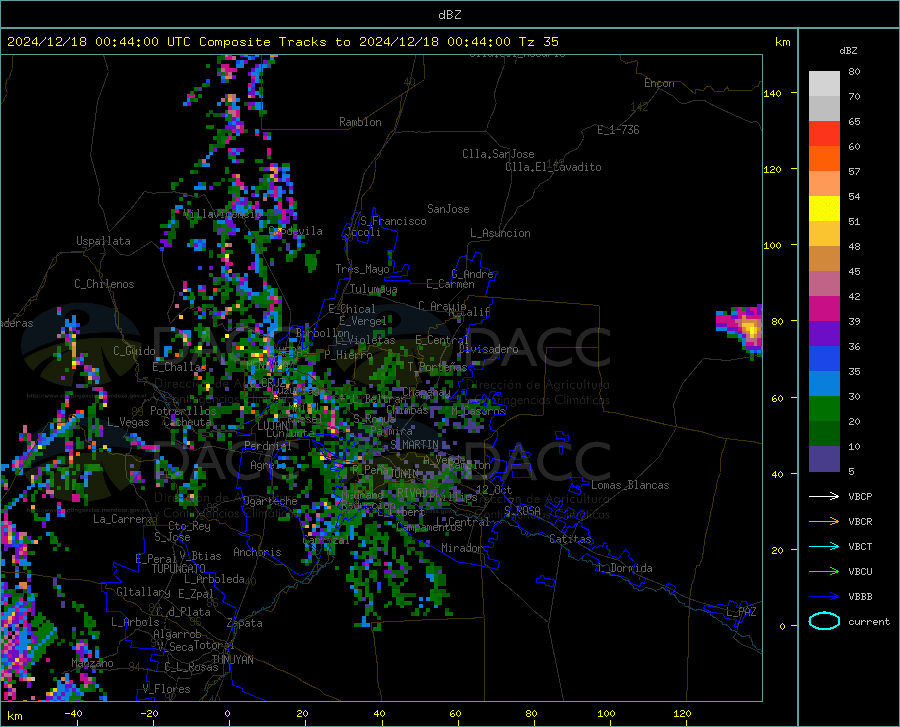This screenshot has width=900, height=727.
Task: Select the bright green 20 dBZ swatch
Action: click(824, 409)
